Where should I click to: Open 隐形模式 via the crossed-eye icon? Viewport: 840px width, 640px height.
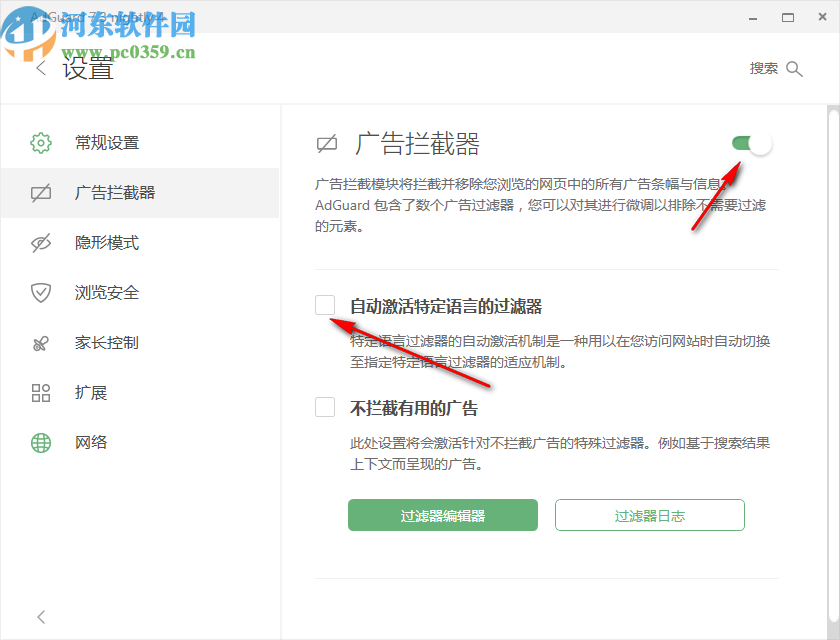(40, 242)
